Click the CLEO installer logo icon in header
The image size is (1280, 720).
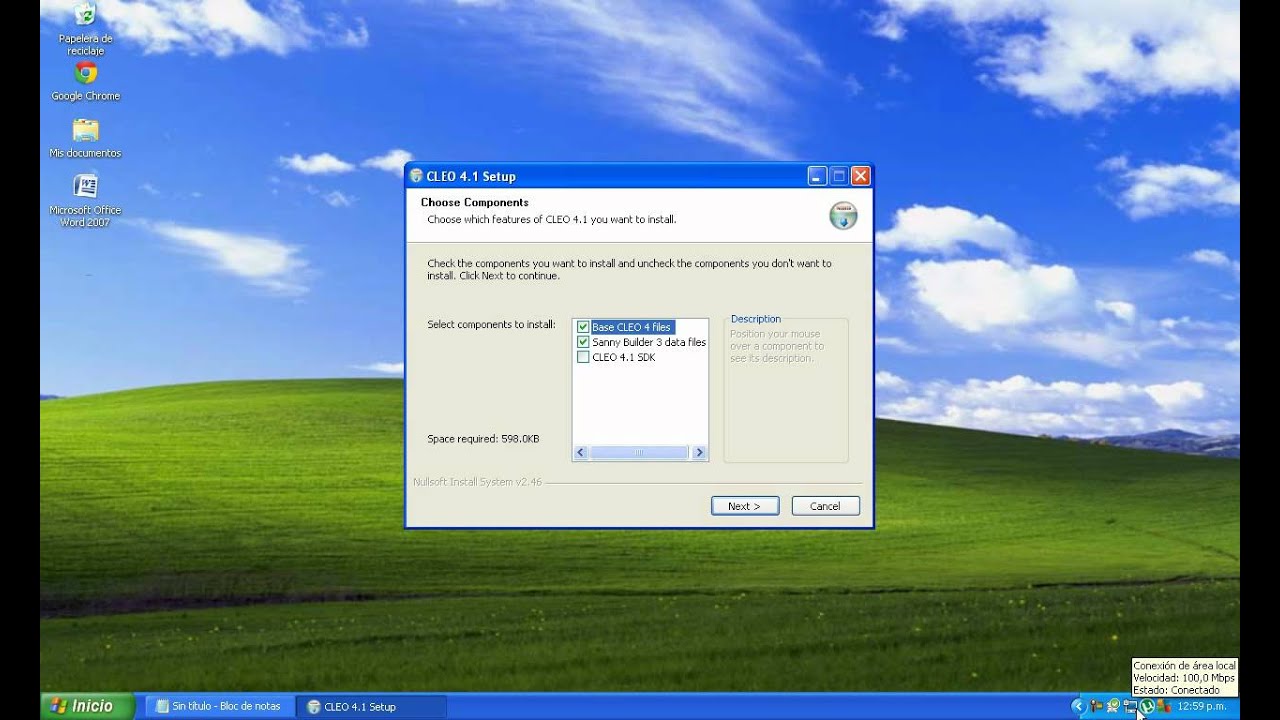pyautogui.click(x=843, y=215)
